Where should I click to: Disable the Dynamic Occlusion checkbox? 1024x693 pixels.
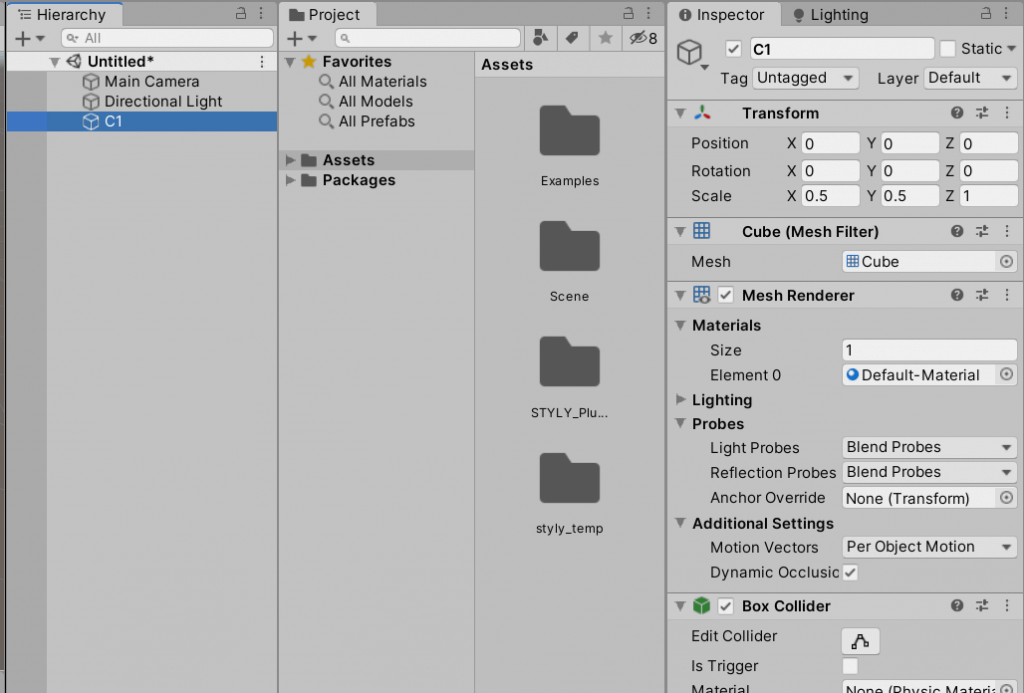[849, 572]
